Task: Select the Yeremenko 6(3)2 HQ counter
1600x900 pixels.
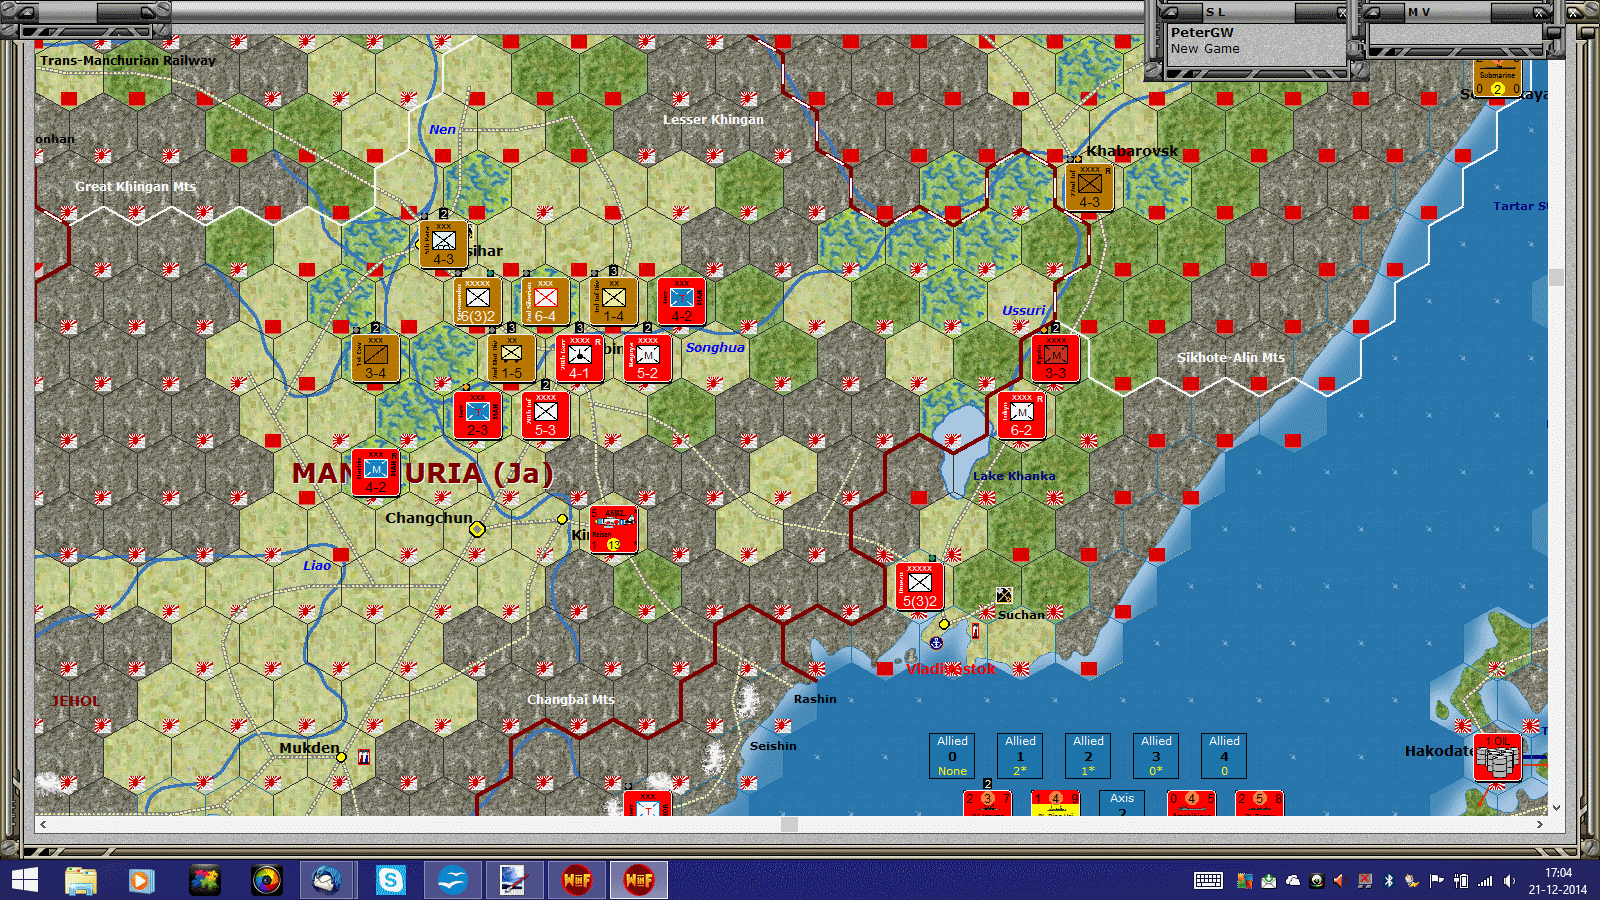Action: coord(478,302)
